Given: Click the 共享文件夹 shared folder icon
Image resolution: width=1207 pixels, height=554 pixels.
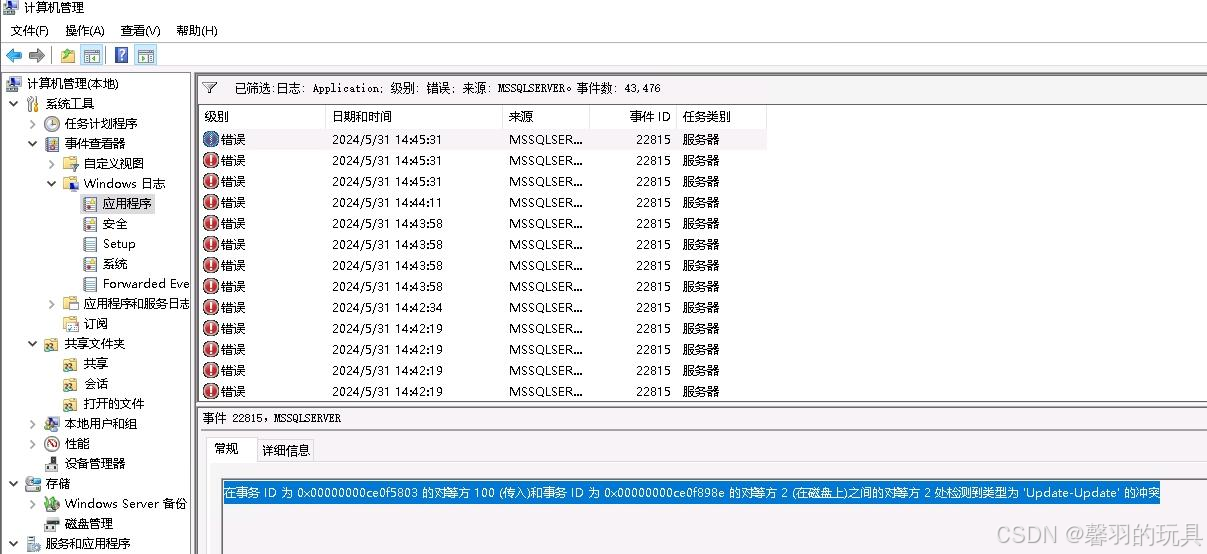Looking at the screenshot, I should click(x=52, y=344).
